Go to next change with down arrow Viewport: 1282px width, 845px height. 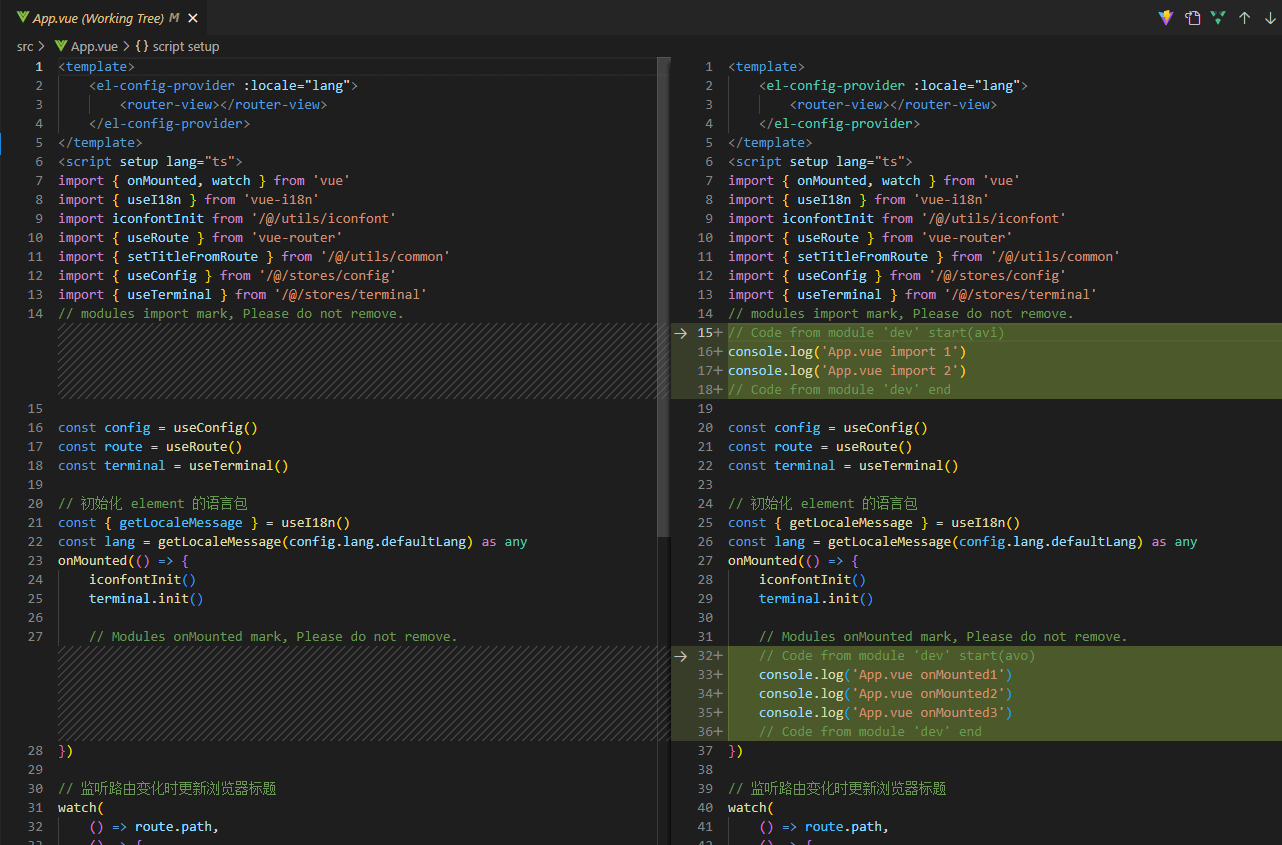[x=1271, y=18]
